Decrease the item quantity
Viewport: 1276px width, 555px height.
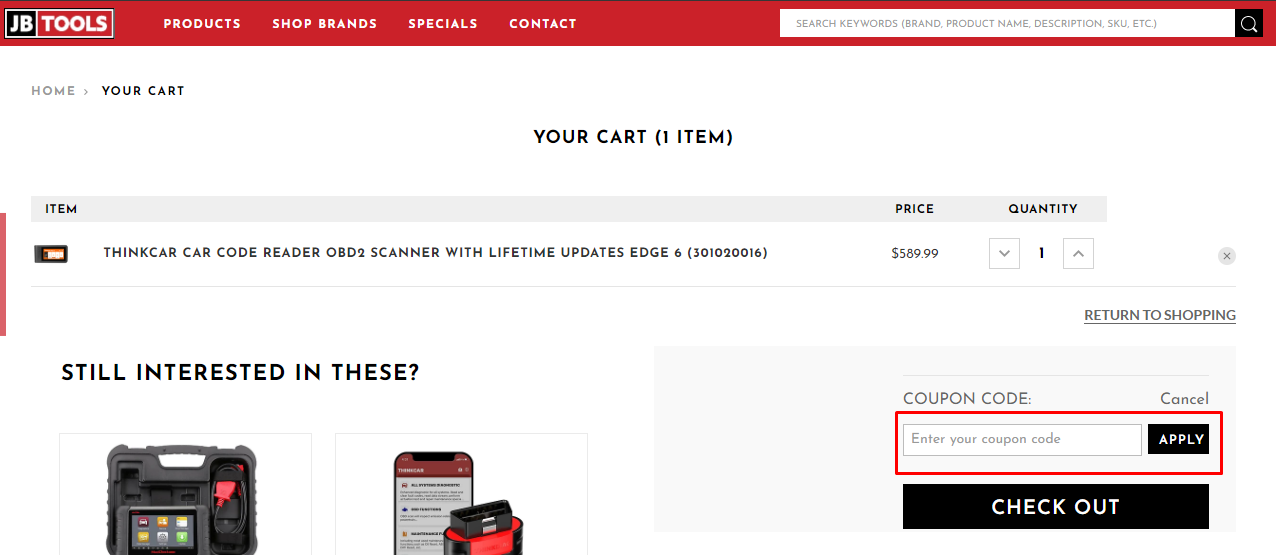point(1004,254)
